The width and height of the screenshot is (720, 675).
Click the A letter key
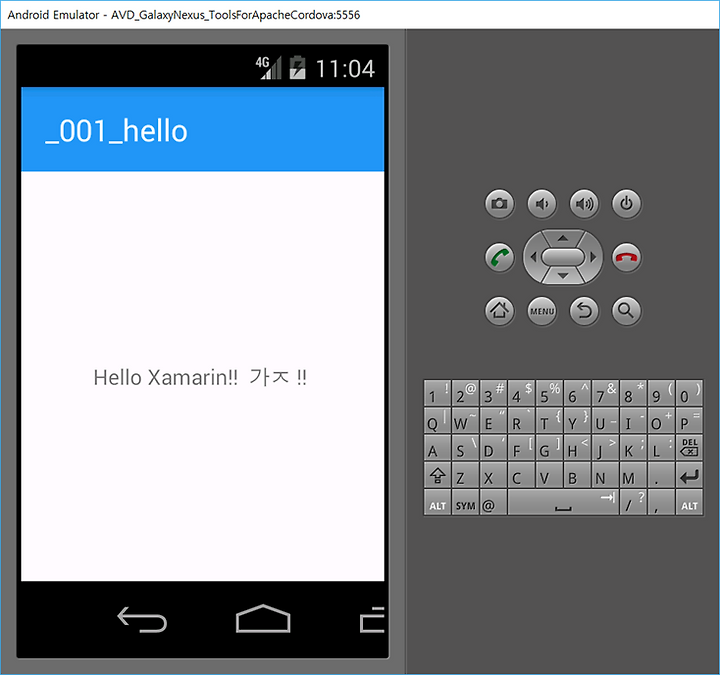pyautogui.click(x=438, y=447)
